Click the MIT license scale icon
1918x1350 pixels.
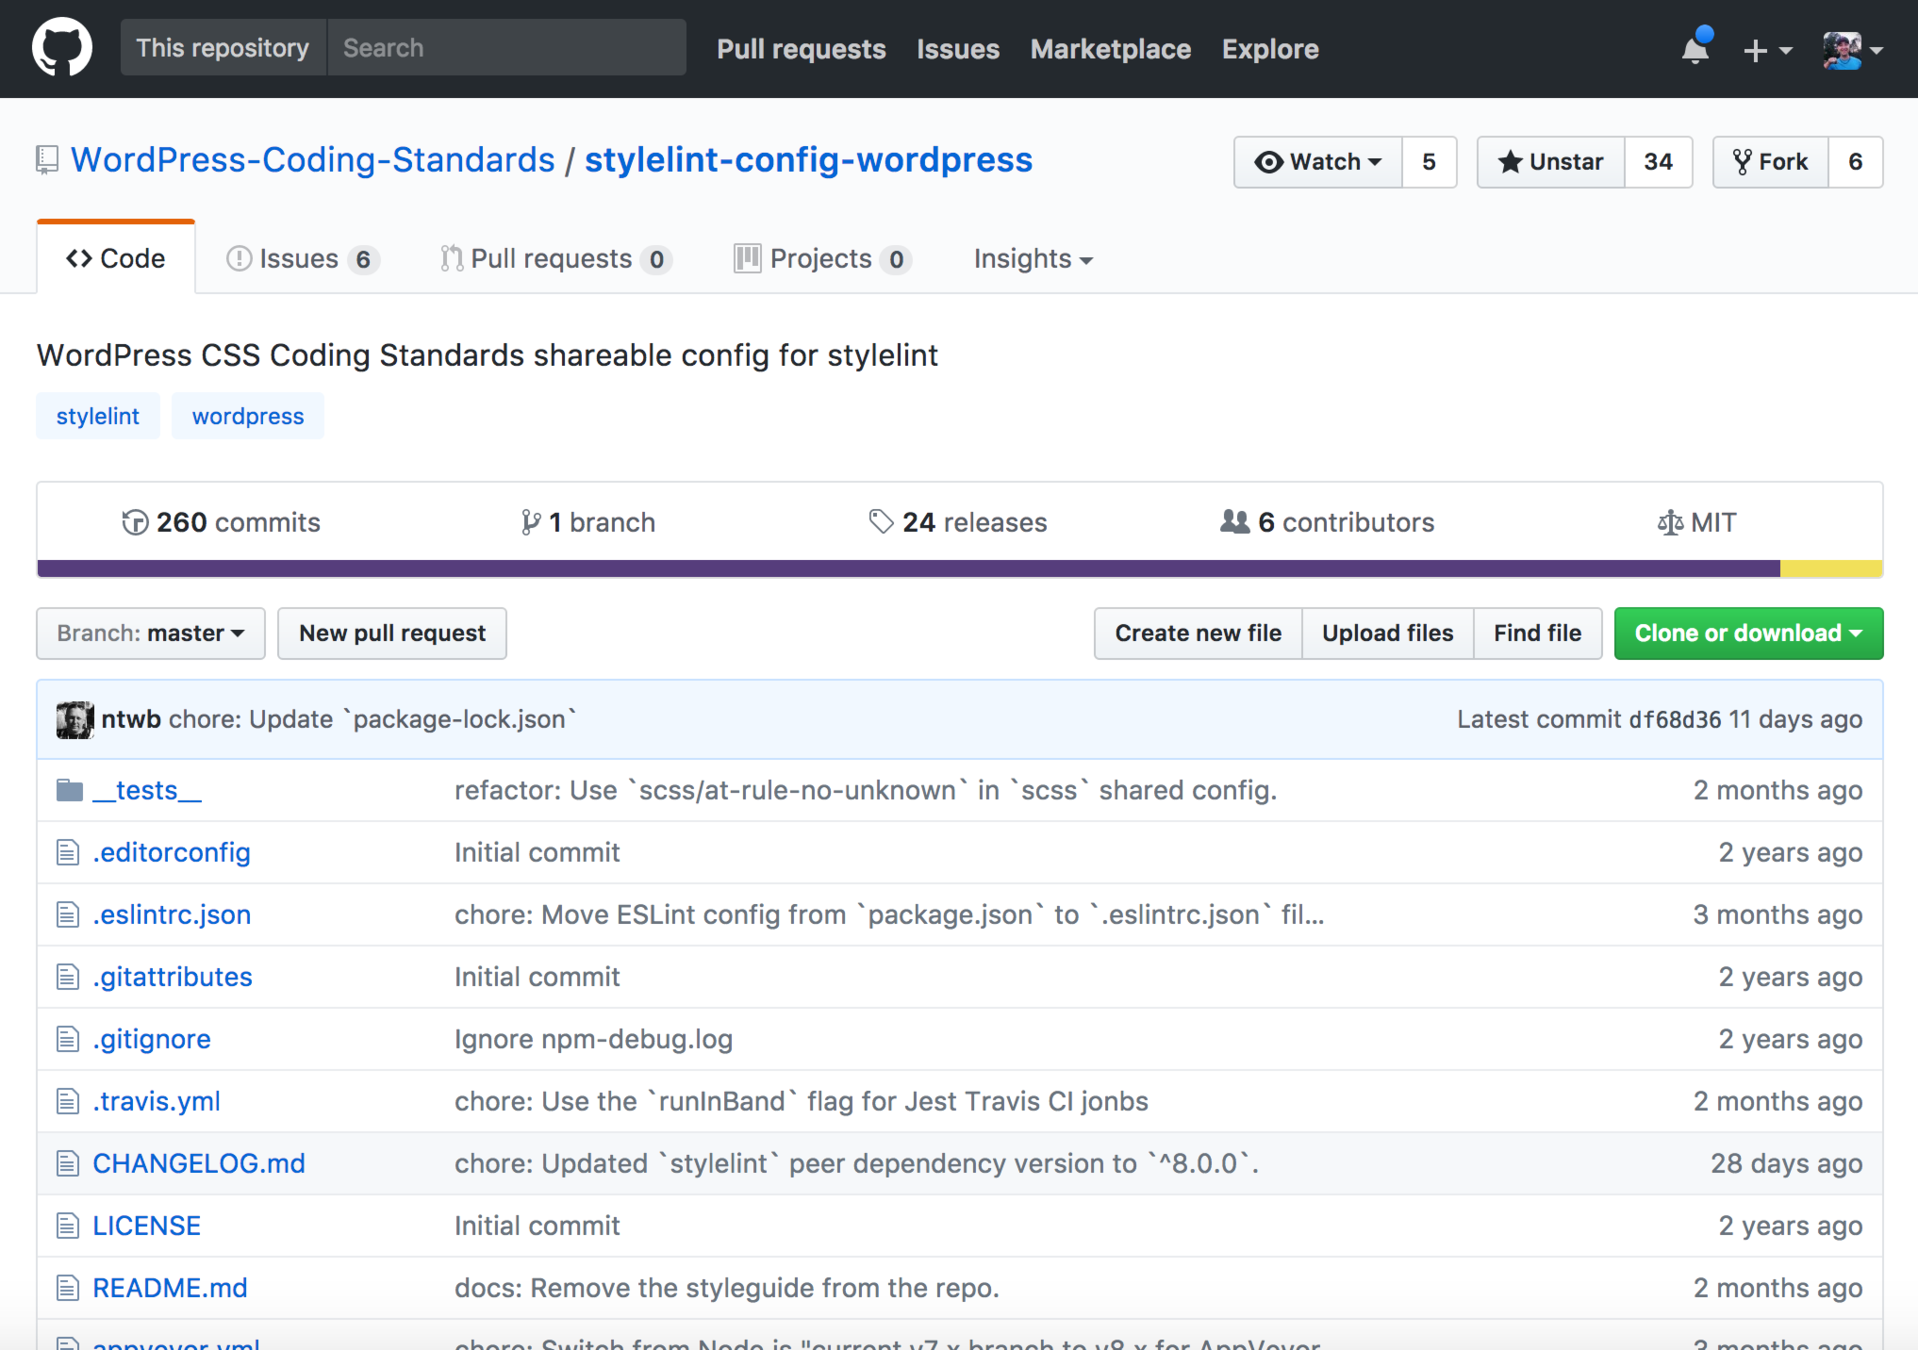tap(1669, 522)
